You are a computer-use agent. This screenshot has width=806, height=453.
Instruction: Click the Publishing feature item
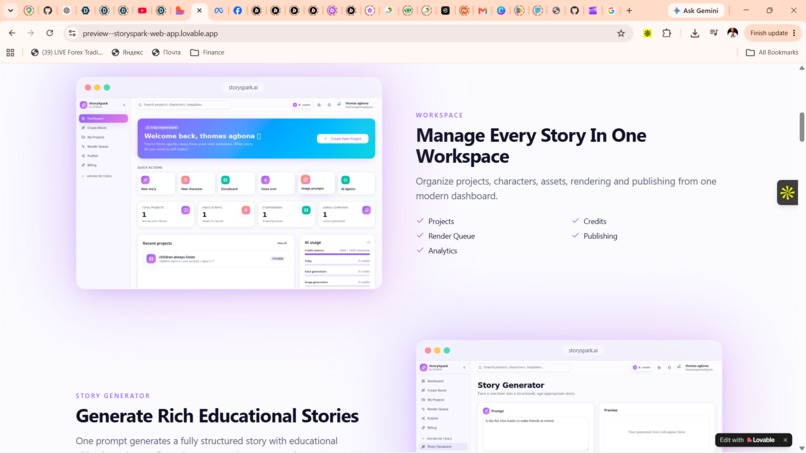coord(594,236)
